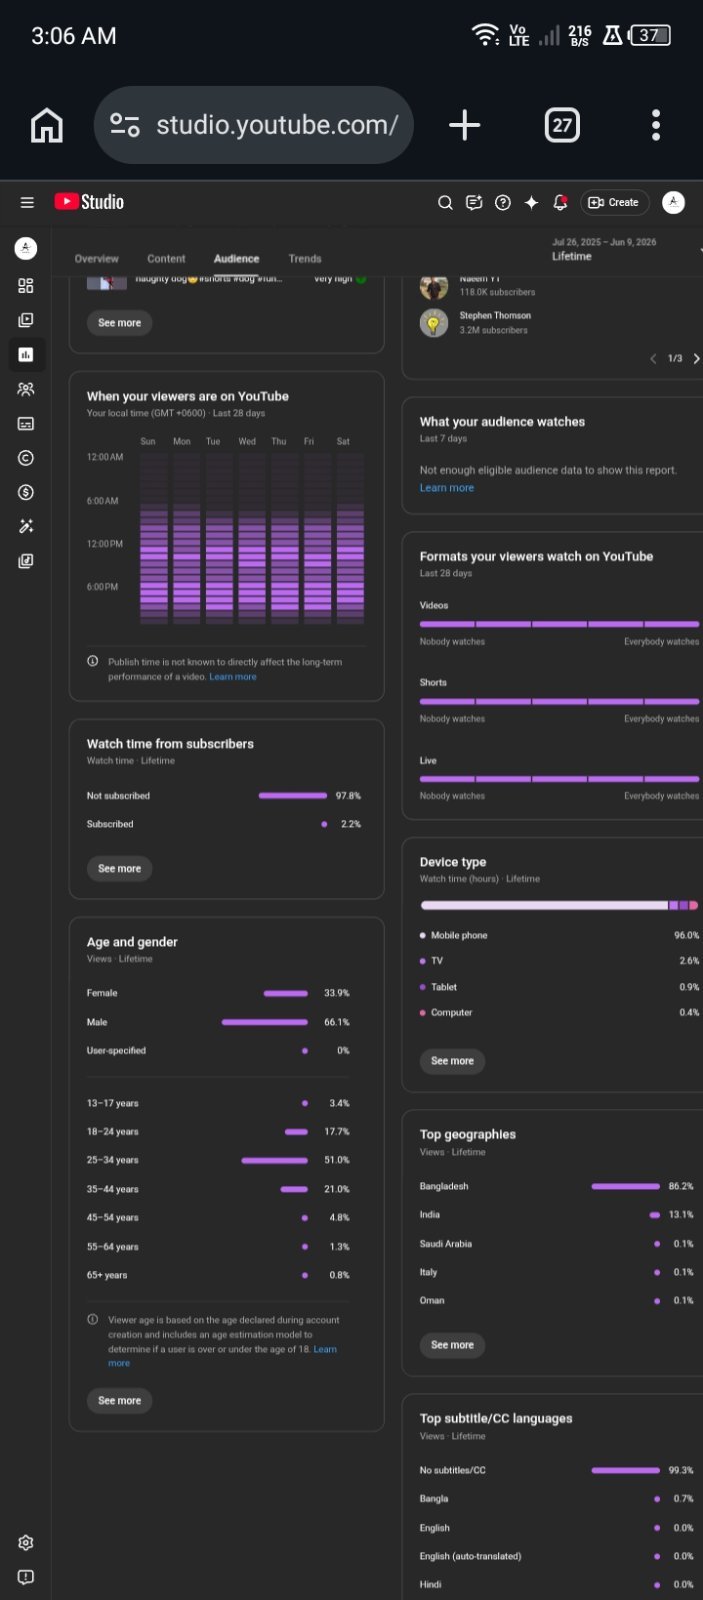This screenshot has height=1600, width=703.
Task: Click the Male gender row
Action: tap(219, 1022)
